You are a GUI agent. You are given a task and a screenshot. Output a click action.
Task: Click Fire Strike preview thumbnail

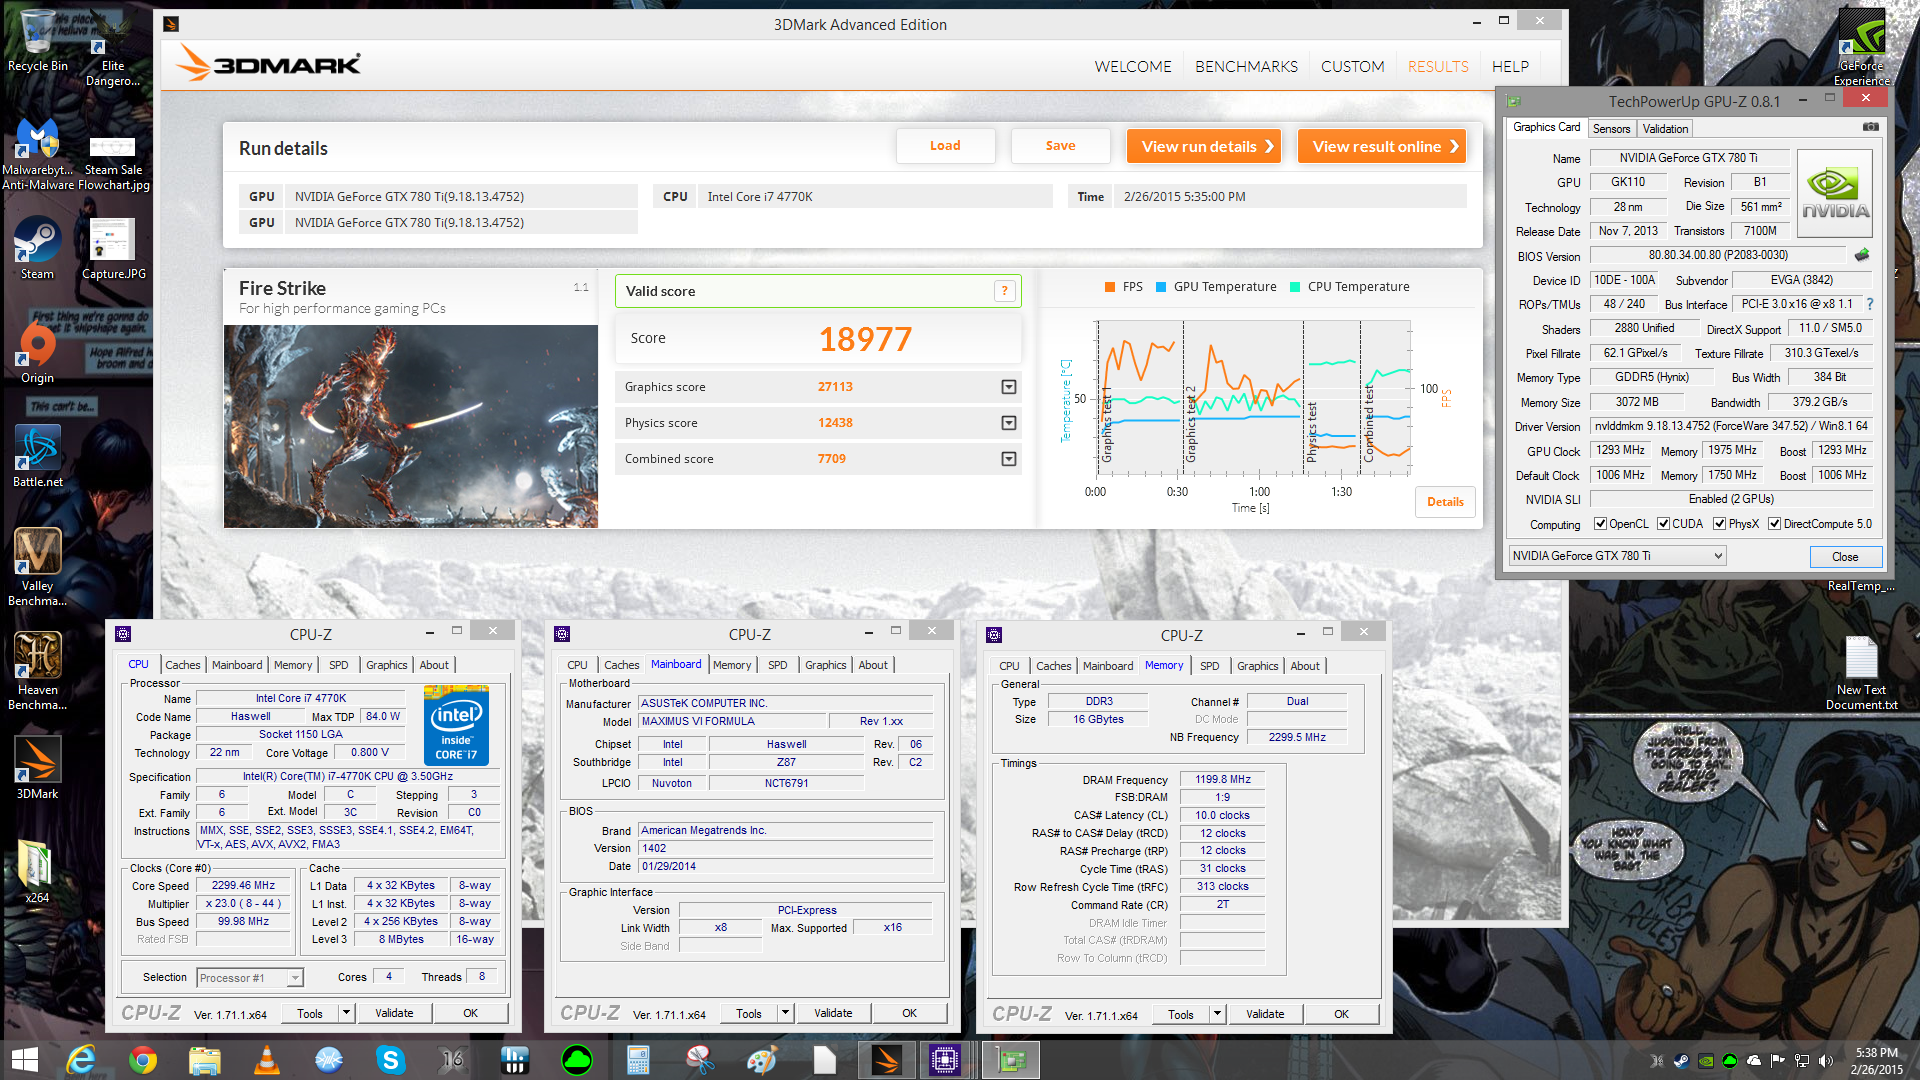(411, 427)
